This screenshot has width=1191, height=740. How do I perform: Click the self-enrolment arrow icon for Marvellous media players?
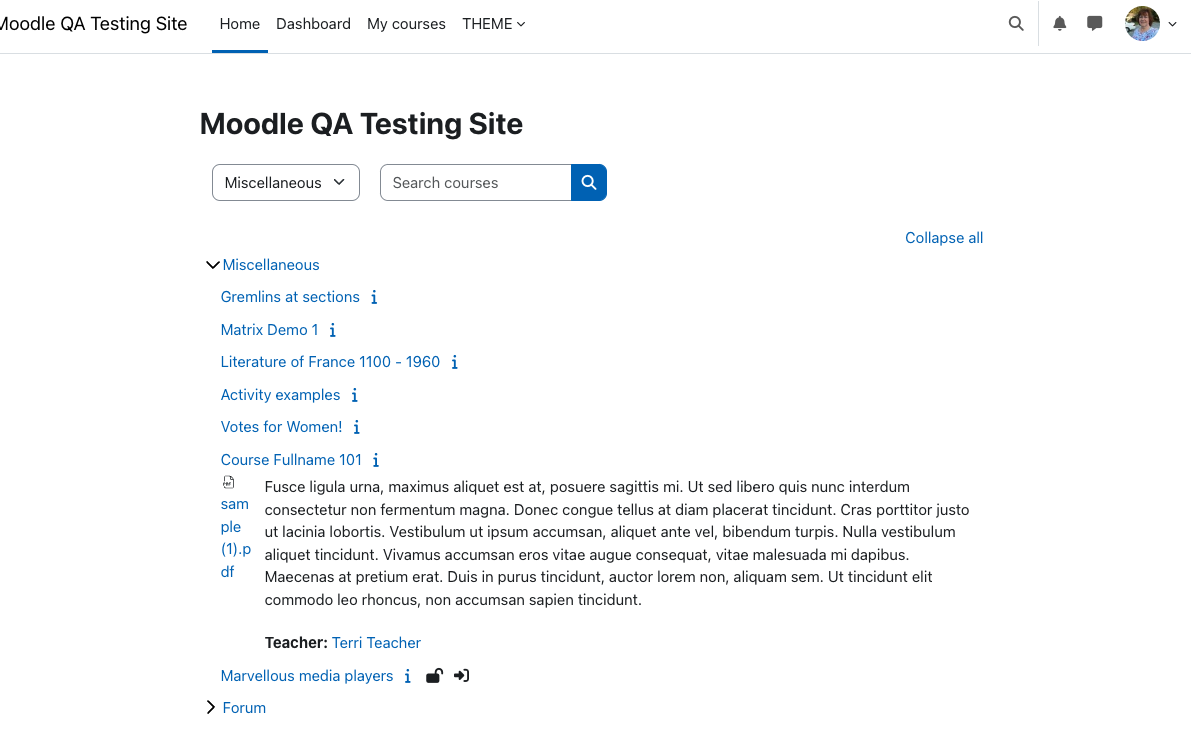461,676
